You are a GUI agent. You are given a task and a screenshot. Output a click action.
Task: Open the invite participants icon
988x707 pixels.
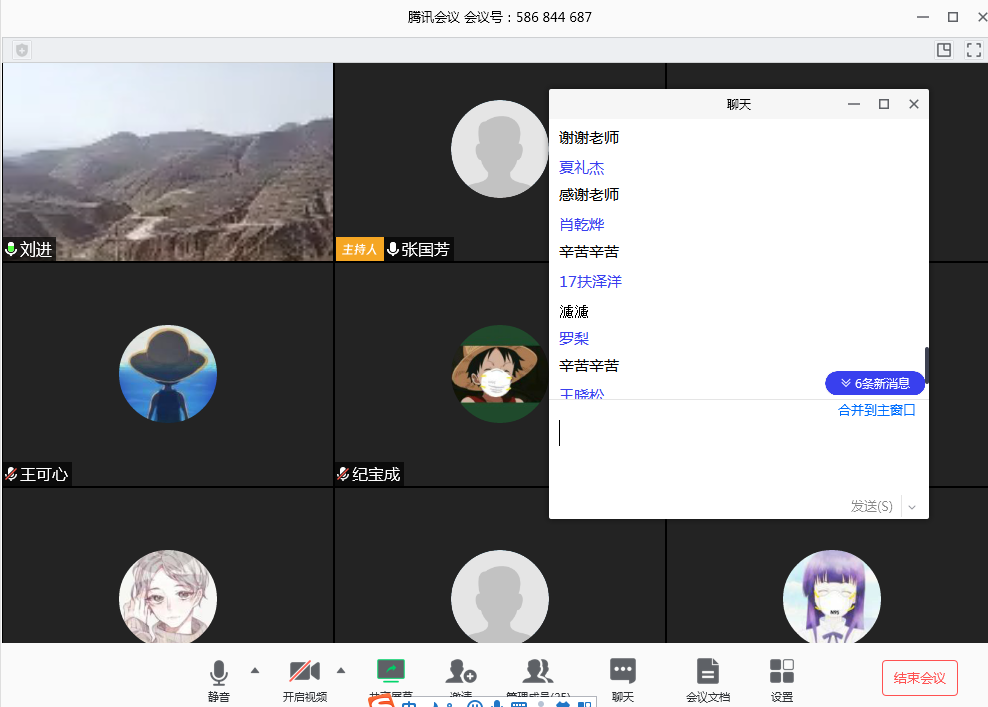[x=461, y=672]
